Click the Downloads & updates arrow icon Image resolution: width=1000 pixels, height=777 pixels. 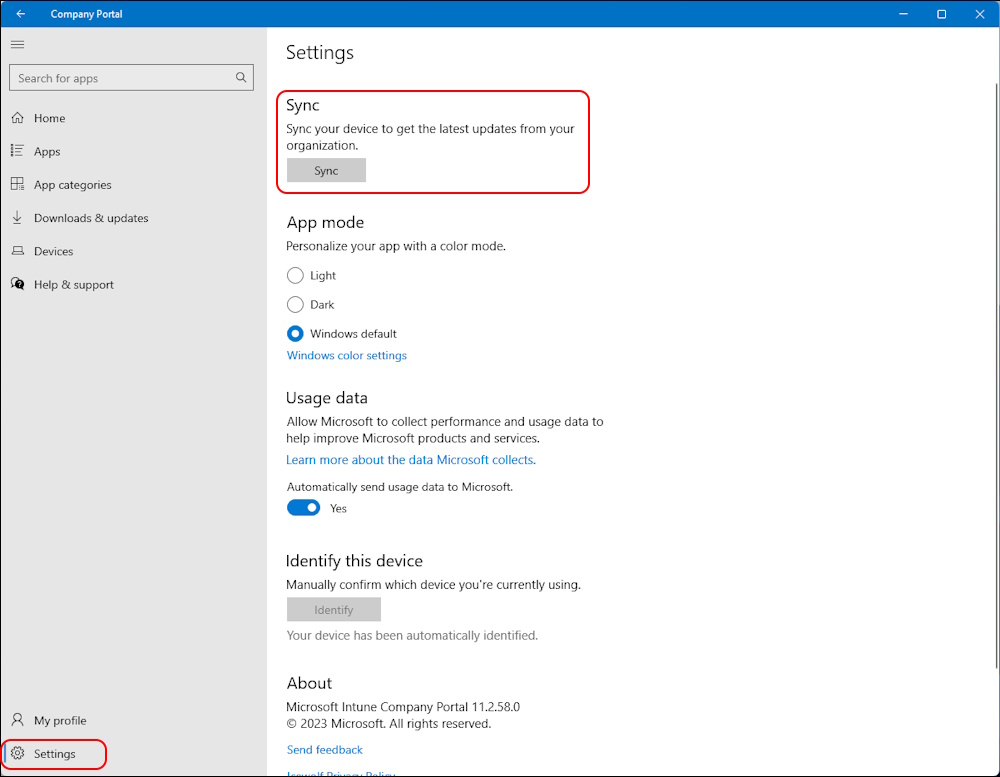(x=17, y=218)
